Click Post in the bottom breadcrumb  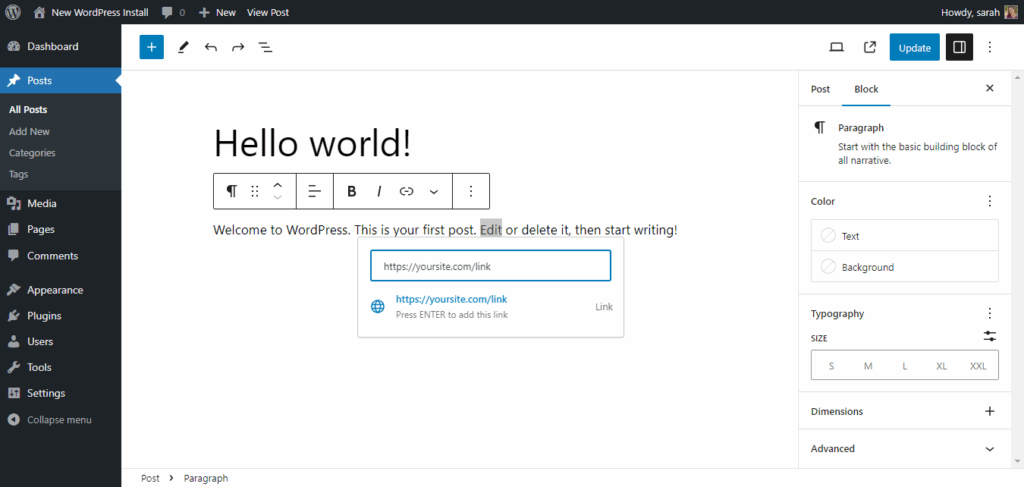150,479
